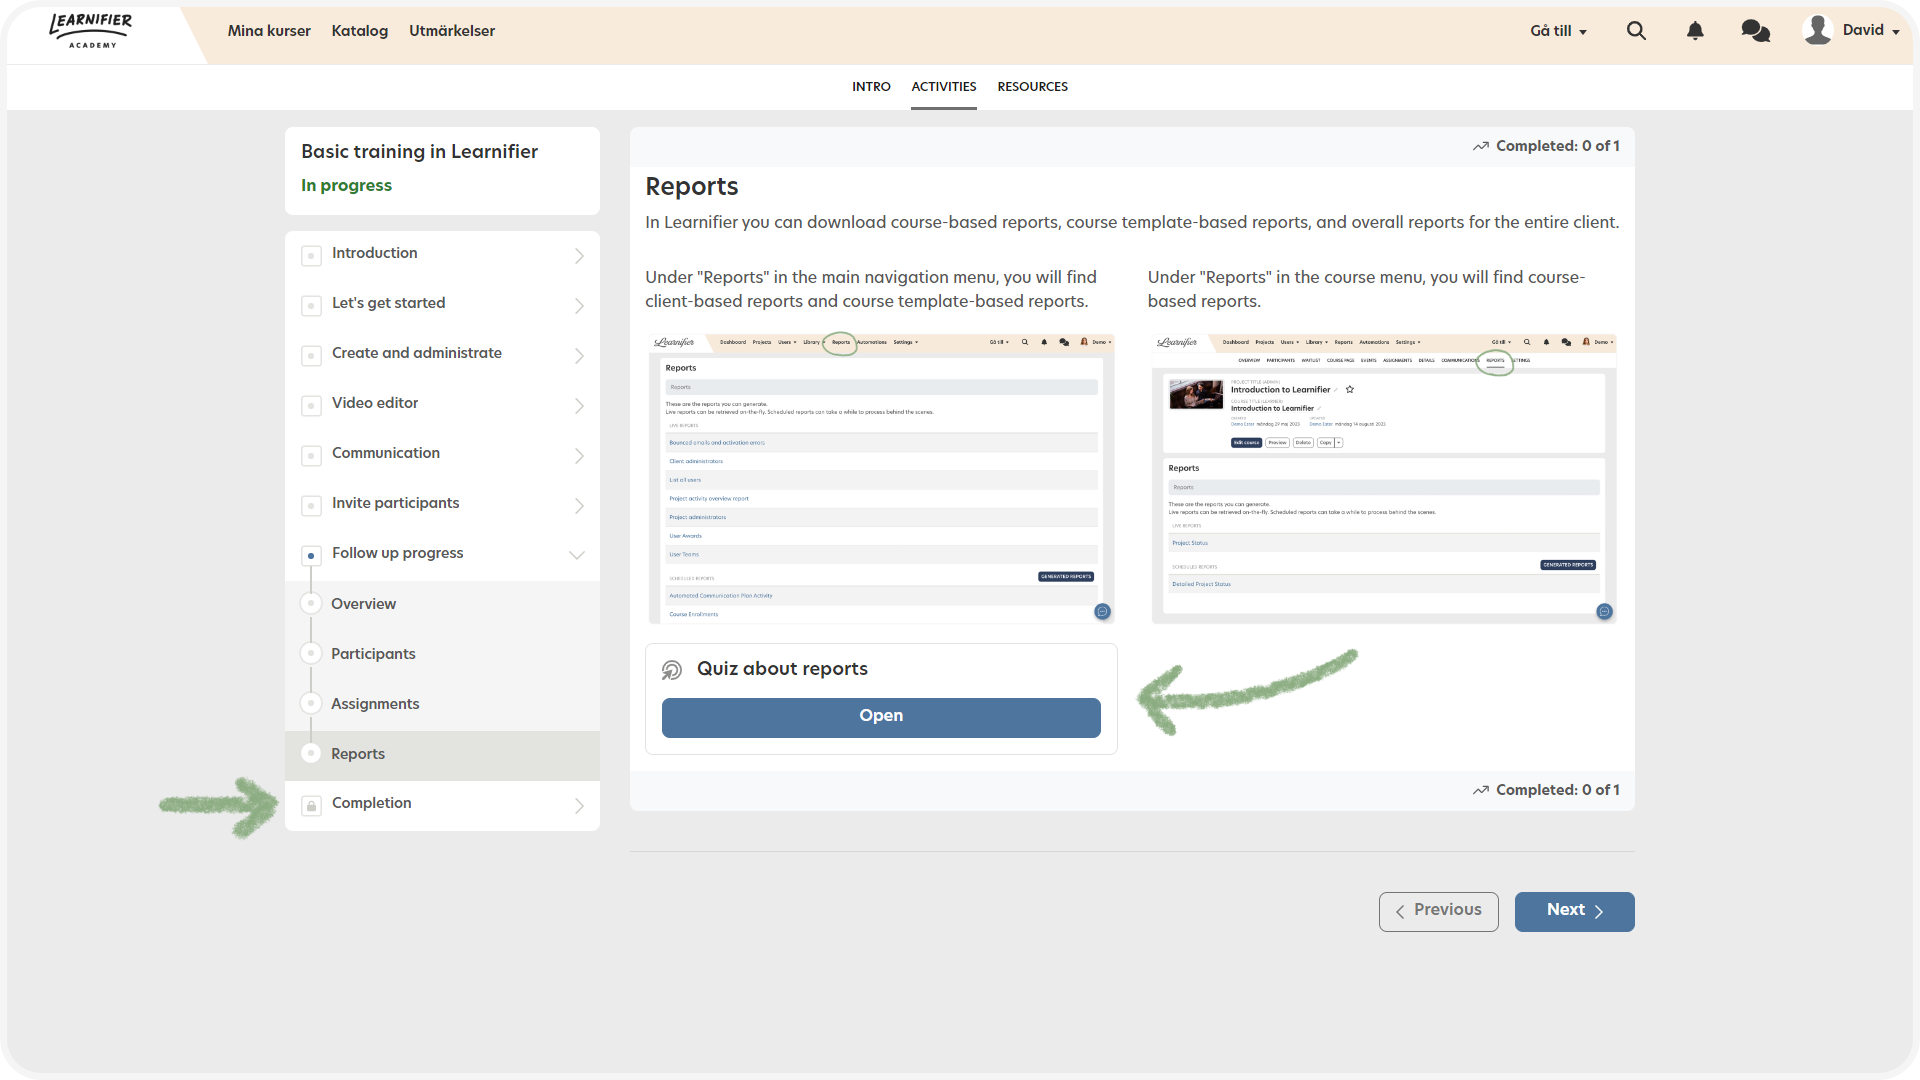
Task: Click the circle marker beside Overview
Action: (311, 603)
